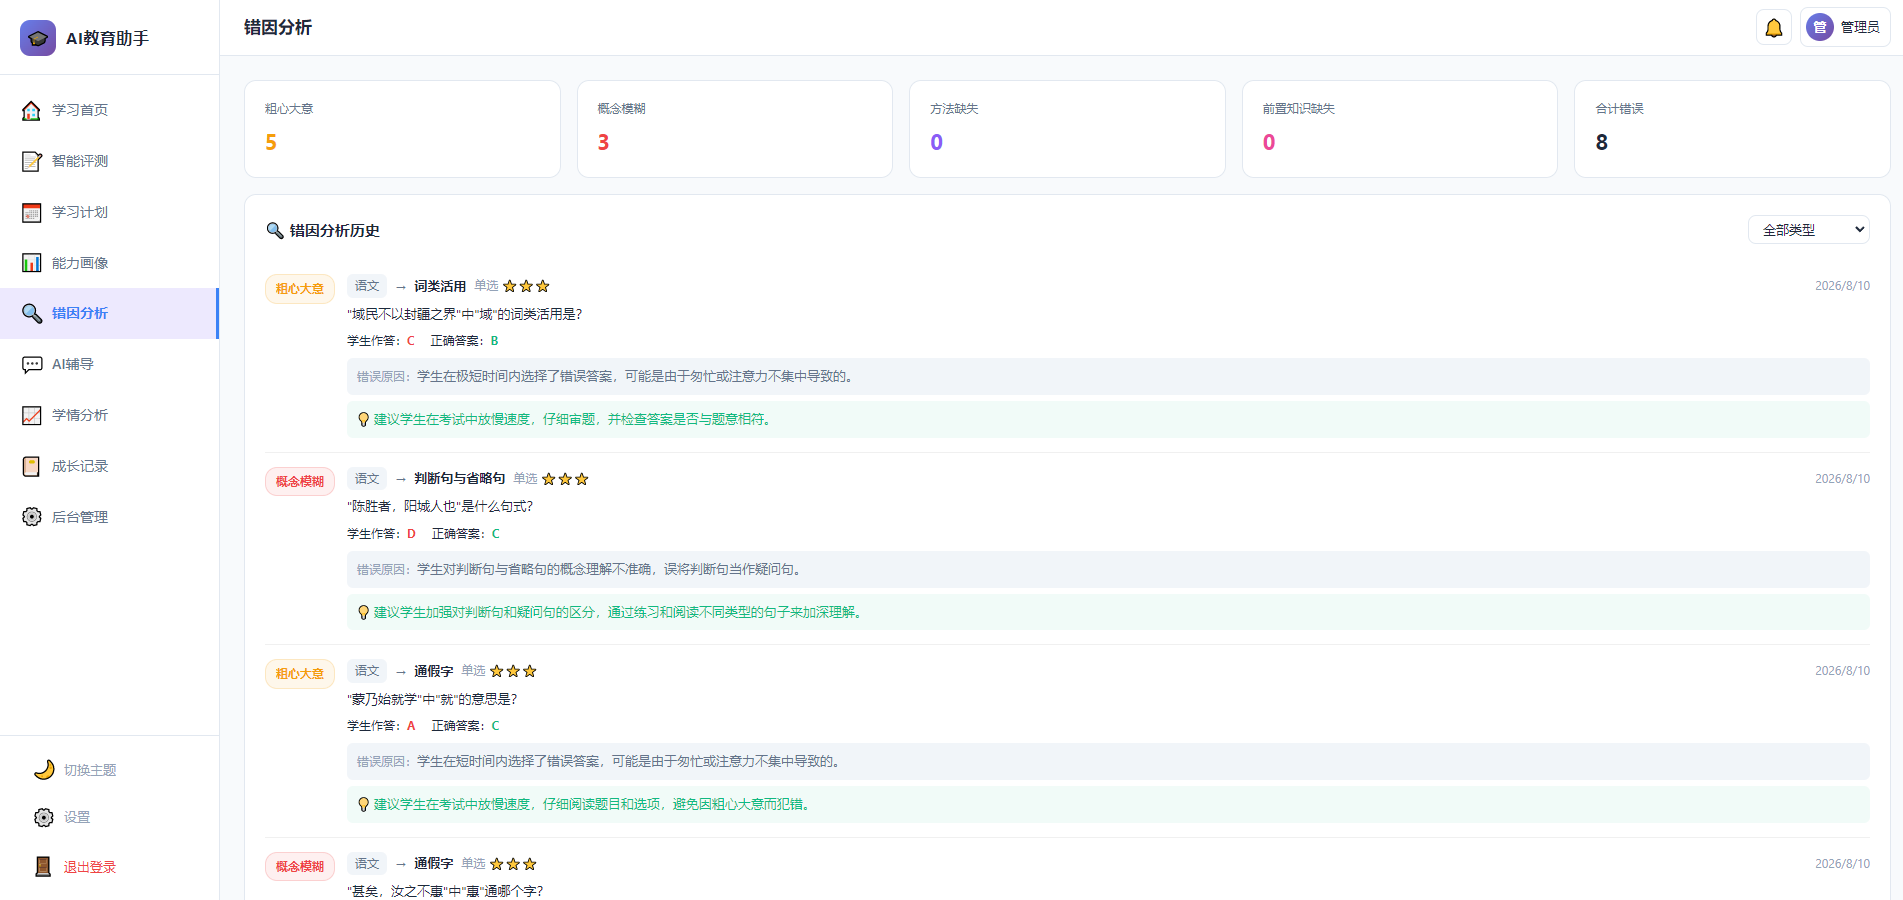Image resolution: width=1903 pixels, height=900 pixels.
Task: Click the magnifier icon beside 错因分析 in sidebar
Action: click(32, 314)
